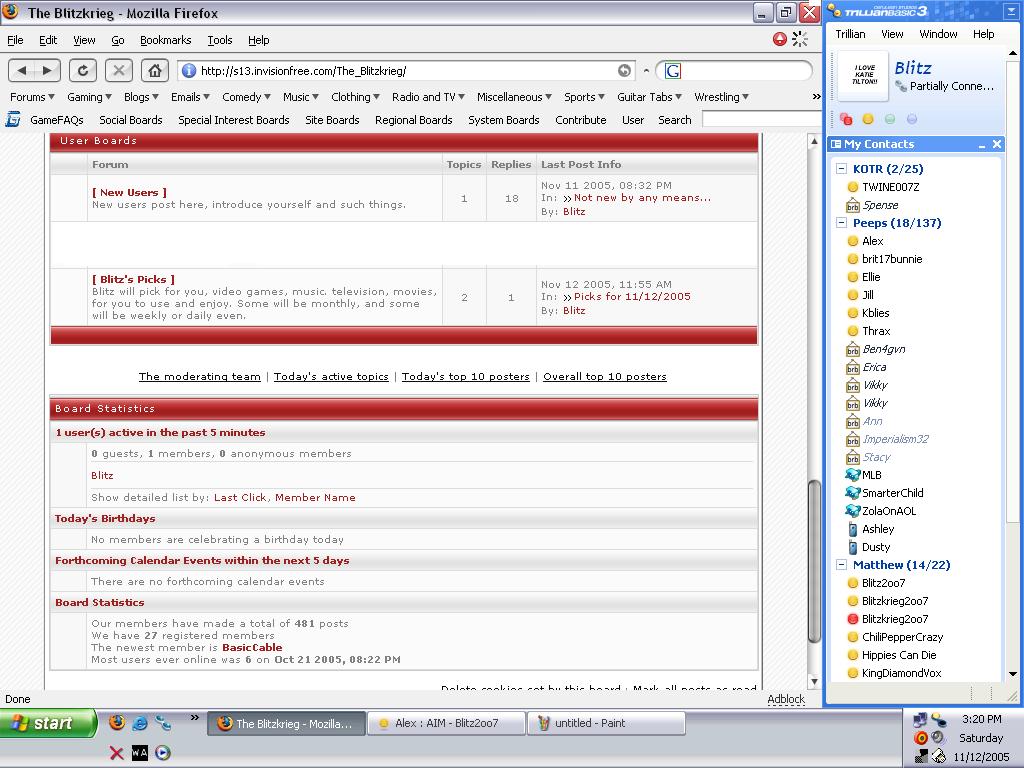Click the GameFAQs toolbar logo icon
This screenshot has width=1024, height=768.
pos(13,119)
